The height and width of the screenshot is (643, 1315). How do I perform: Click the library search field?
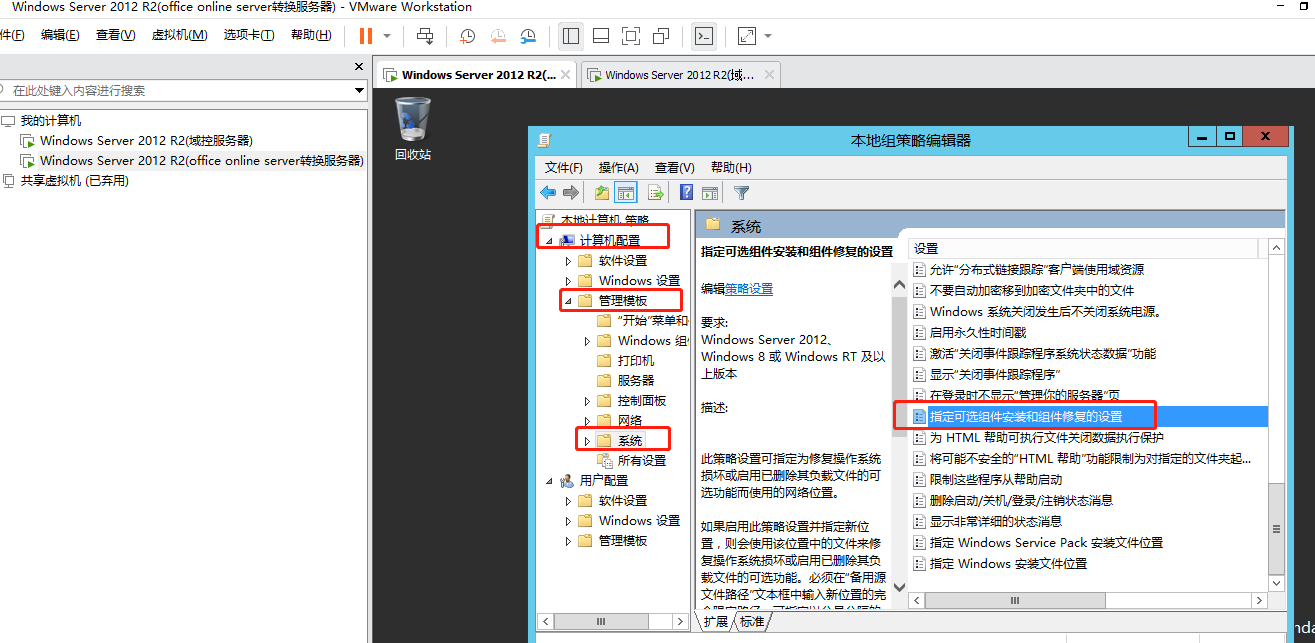click(x=176, y=90)
